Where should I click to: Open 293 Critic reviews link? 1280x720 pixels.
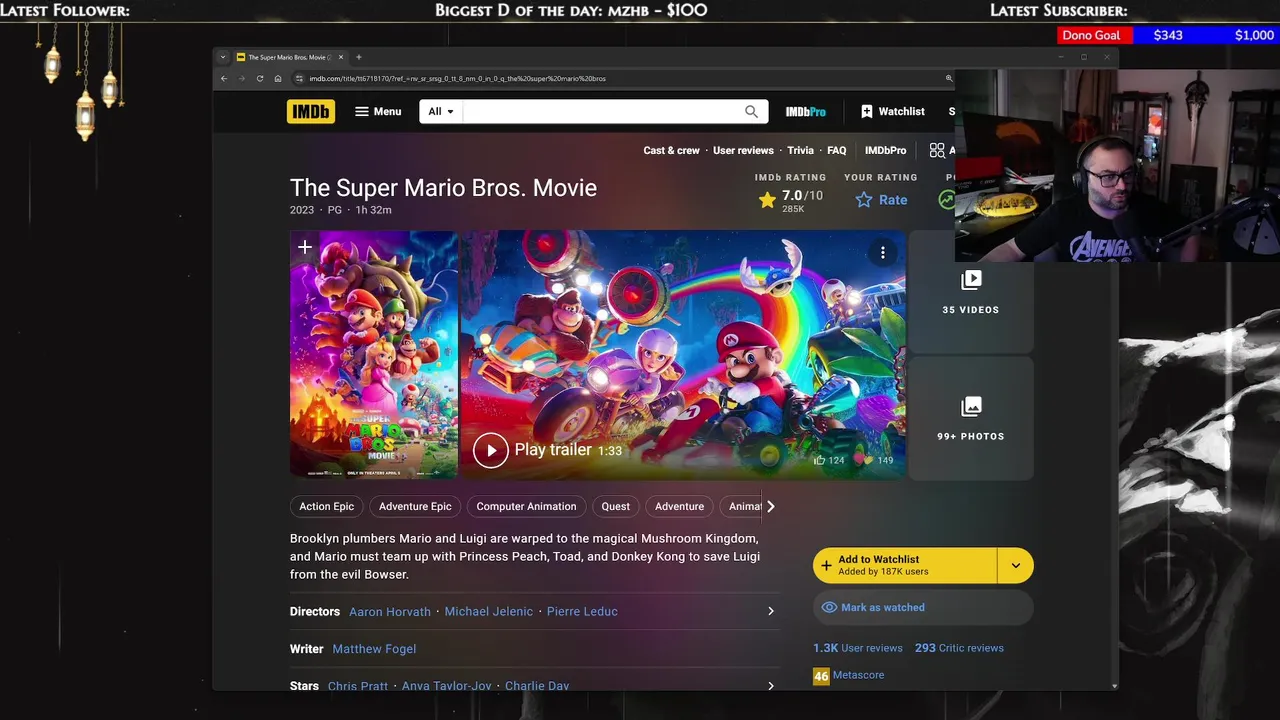[959, 648]
